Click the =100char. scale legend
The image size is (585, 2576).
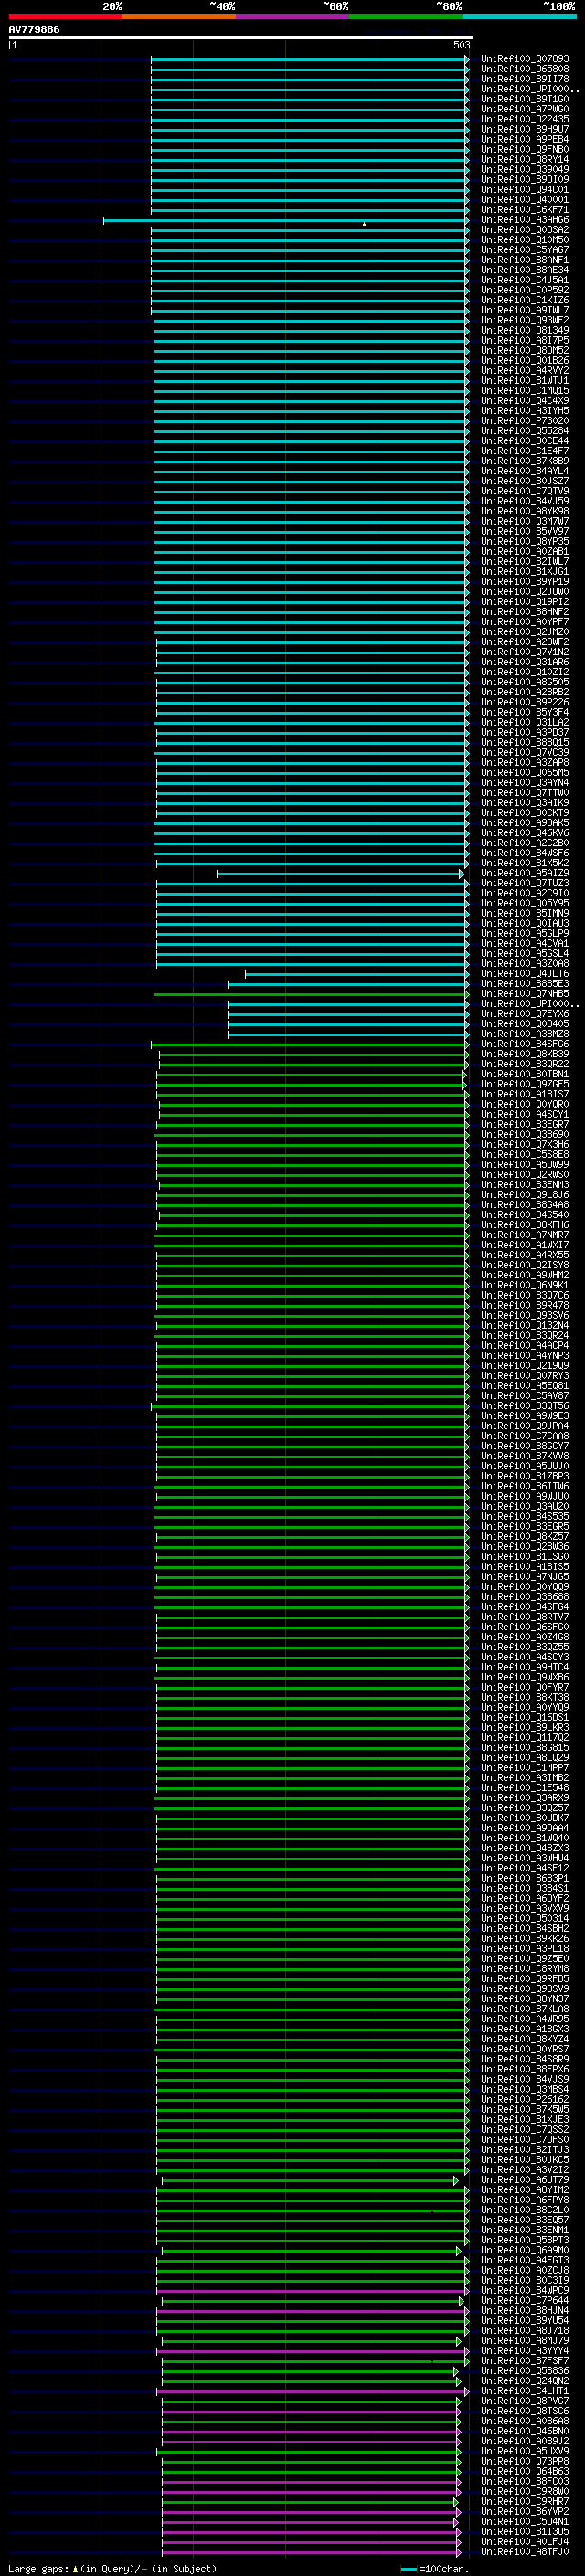pos(435,2569)
